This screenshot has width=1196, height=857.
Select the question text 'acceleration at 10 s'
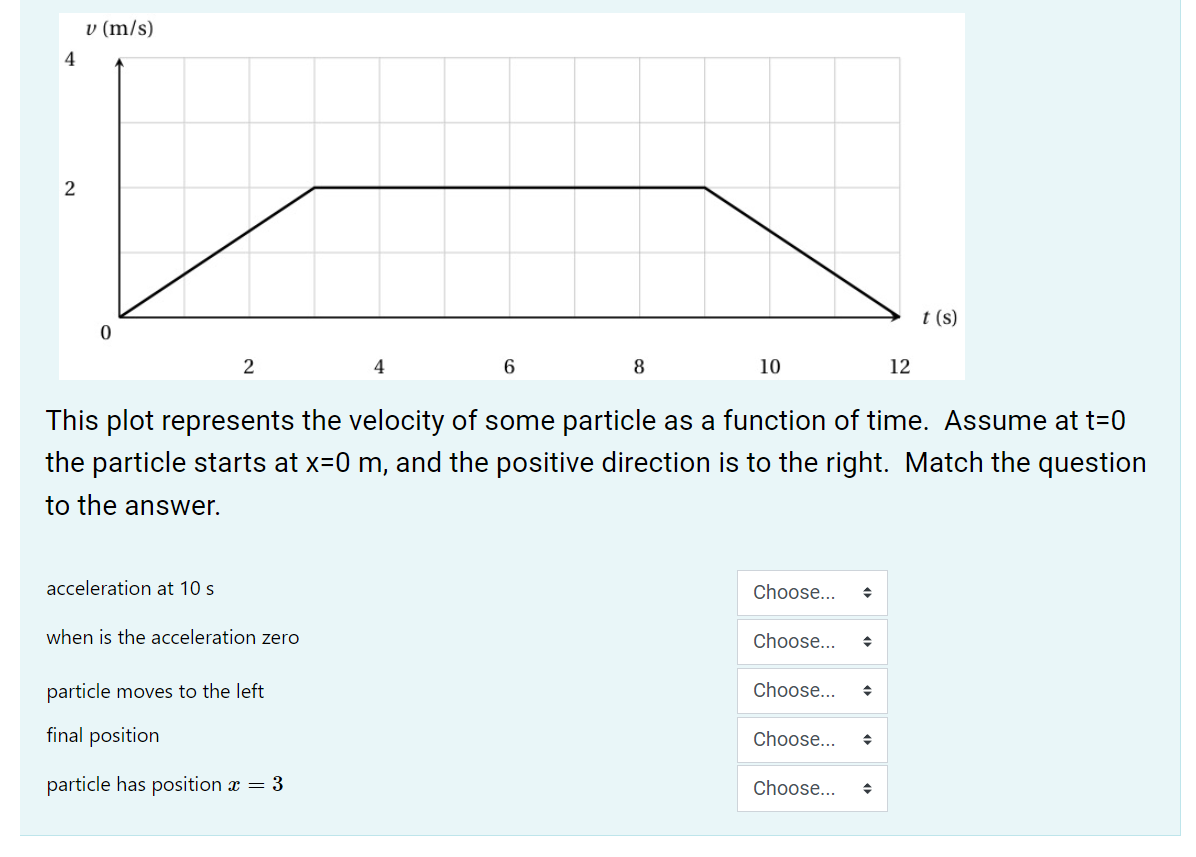(129, 588)
